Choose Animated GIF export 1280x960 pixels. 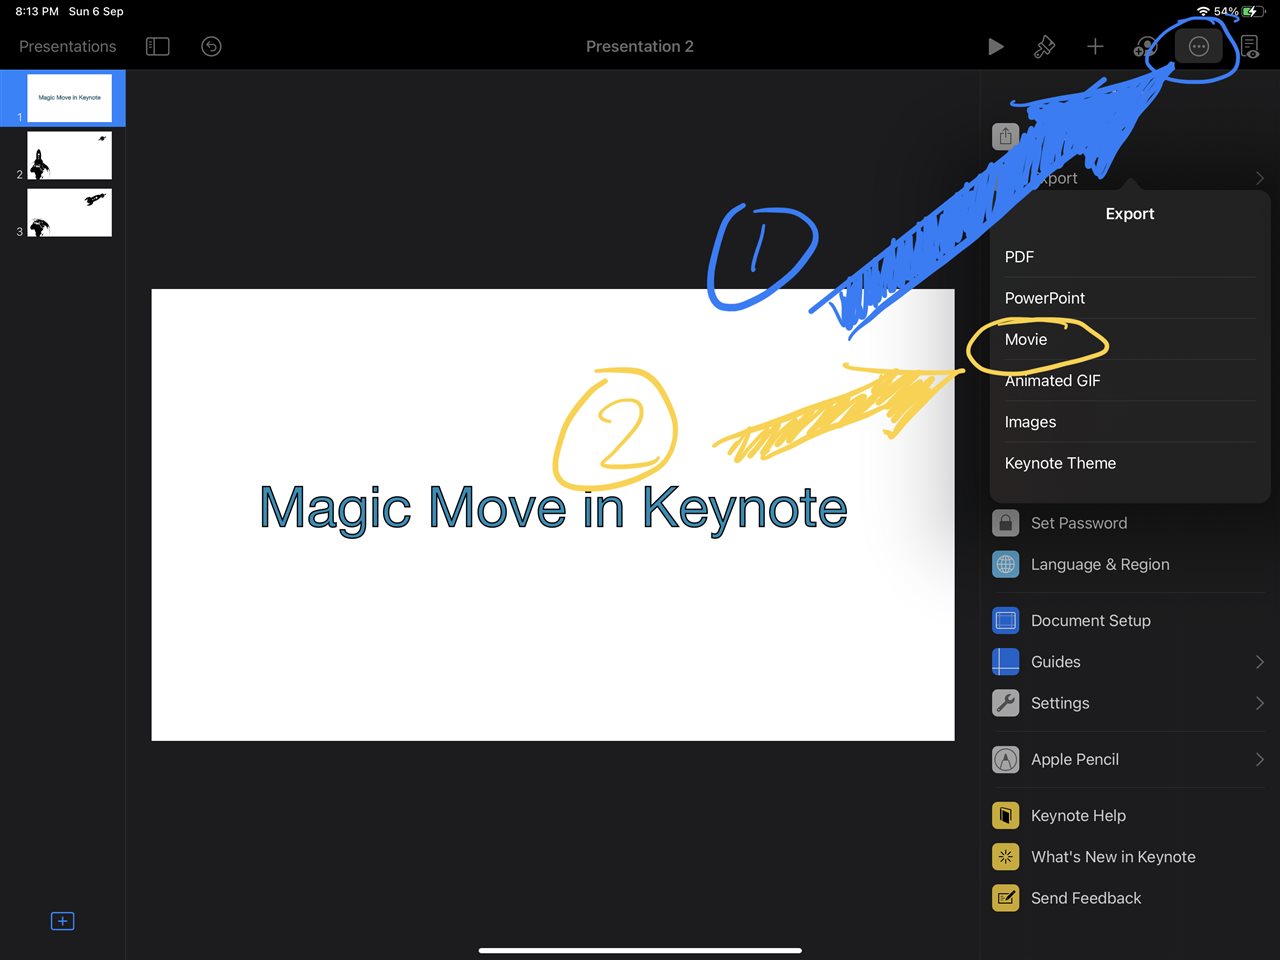(1130, 380)
